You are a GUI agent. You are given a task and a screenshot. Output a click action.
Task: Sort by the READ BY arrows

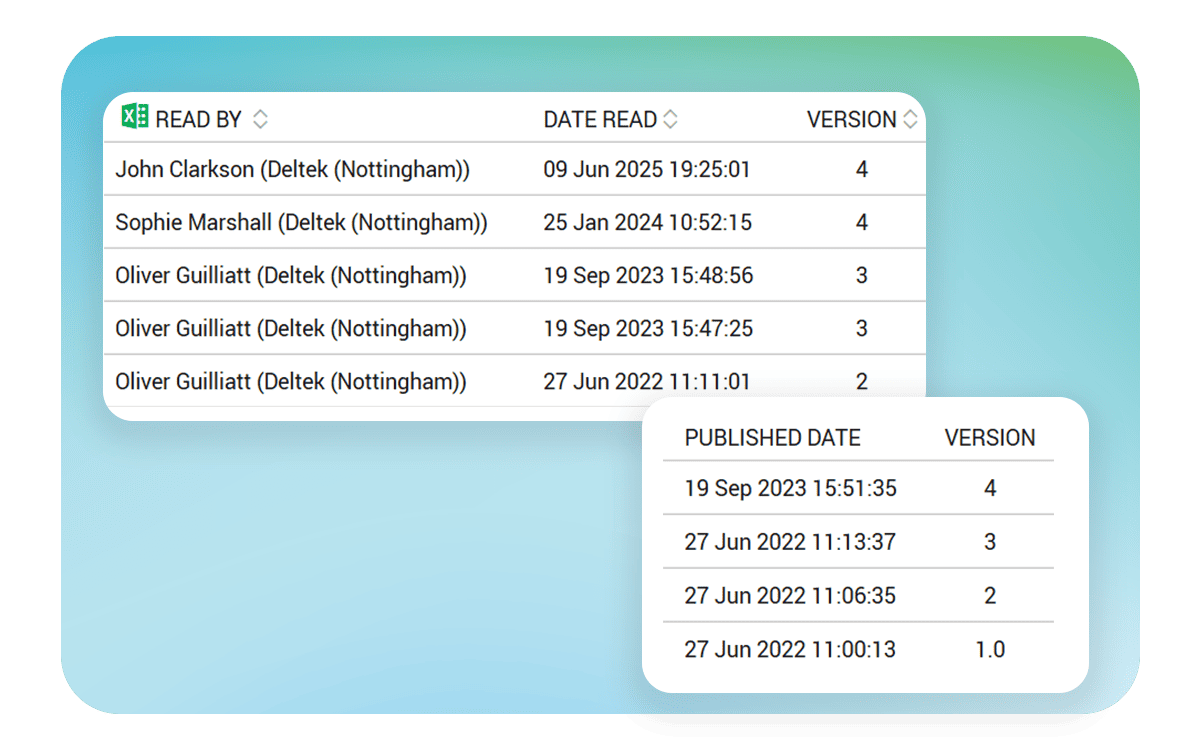coord(260,120)
